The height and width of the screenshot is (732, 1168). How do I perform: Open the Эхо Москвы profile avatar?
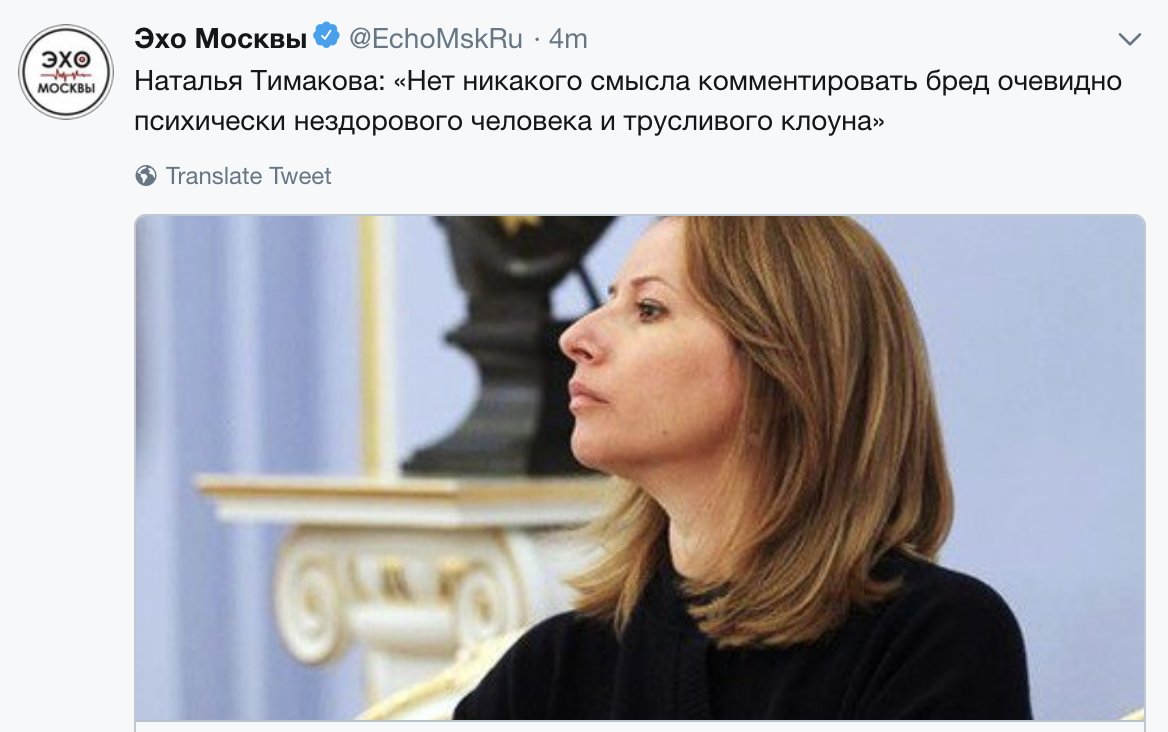click(66, 72)
